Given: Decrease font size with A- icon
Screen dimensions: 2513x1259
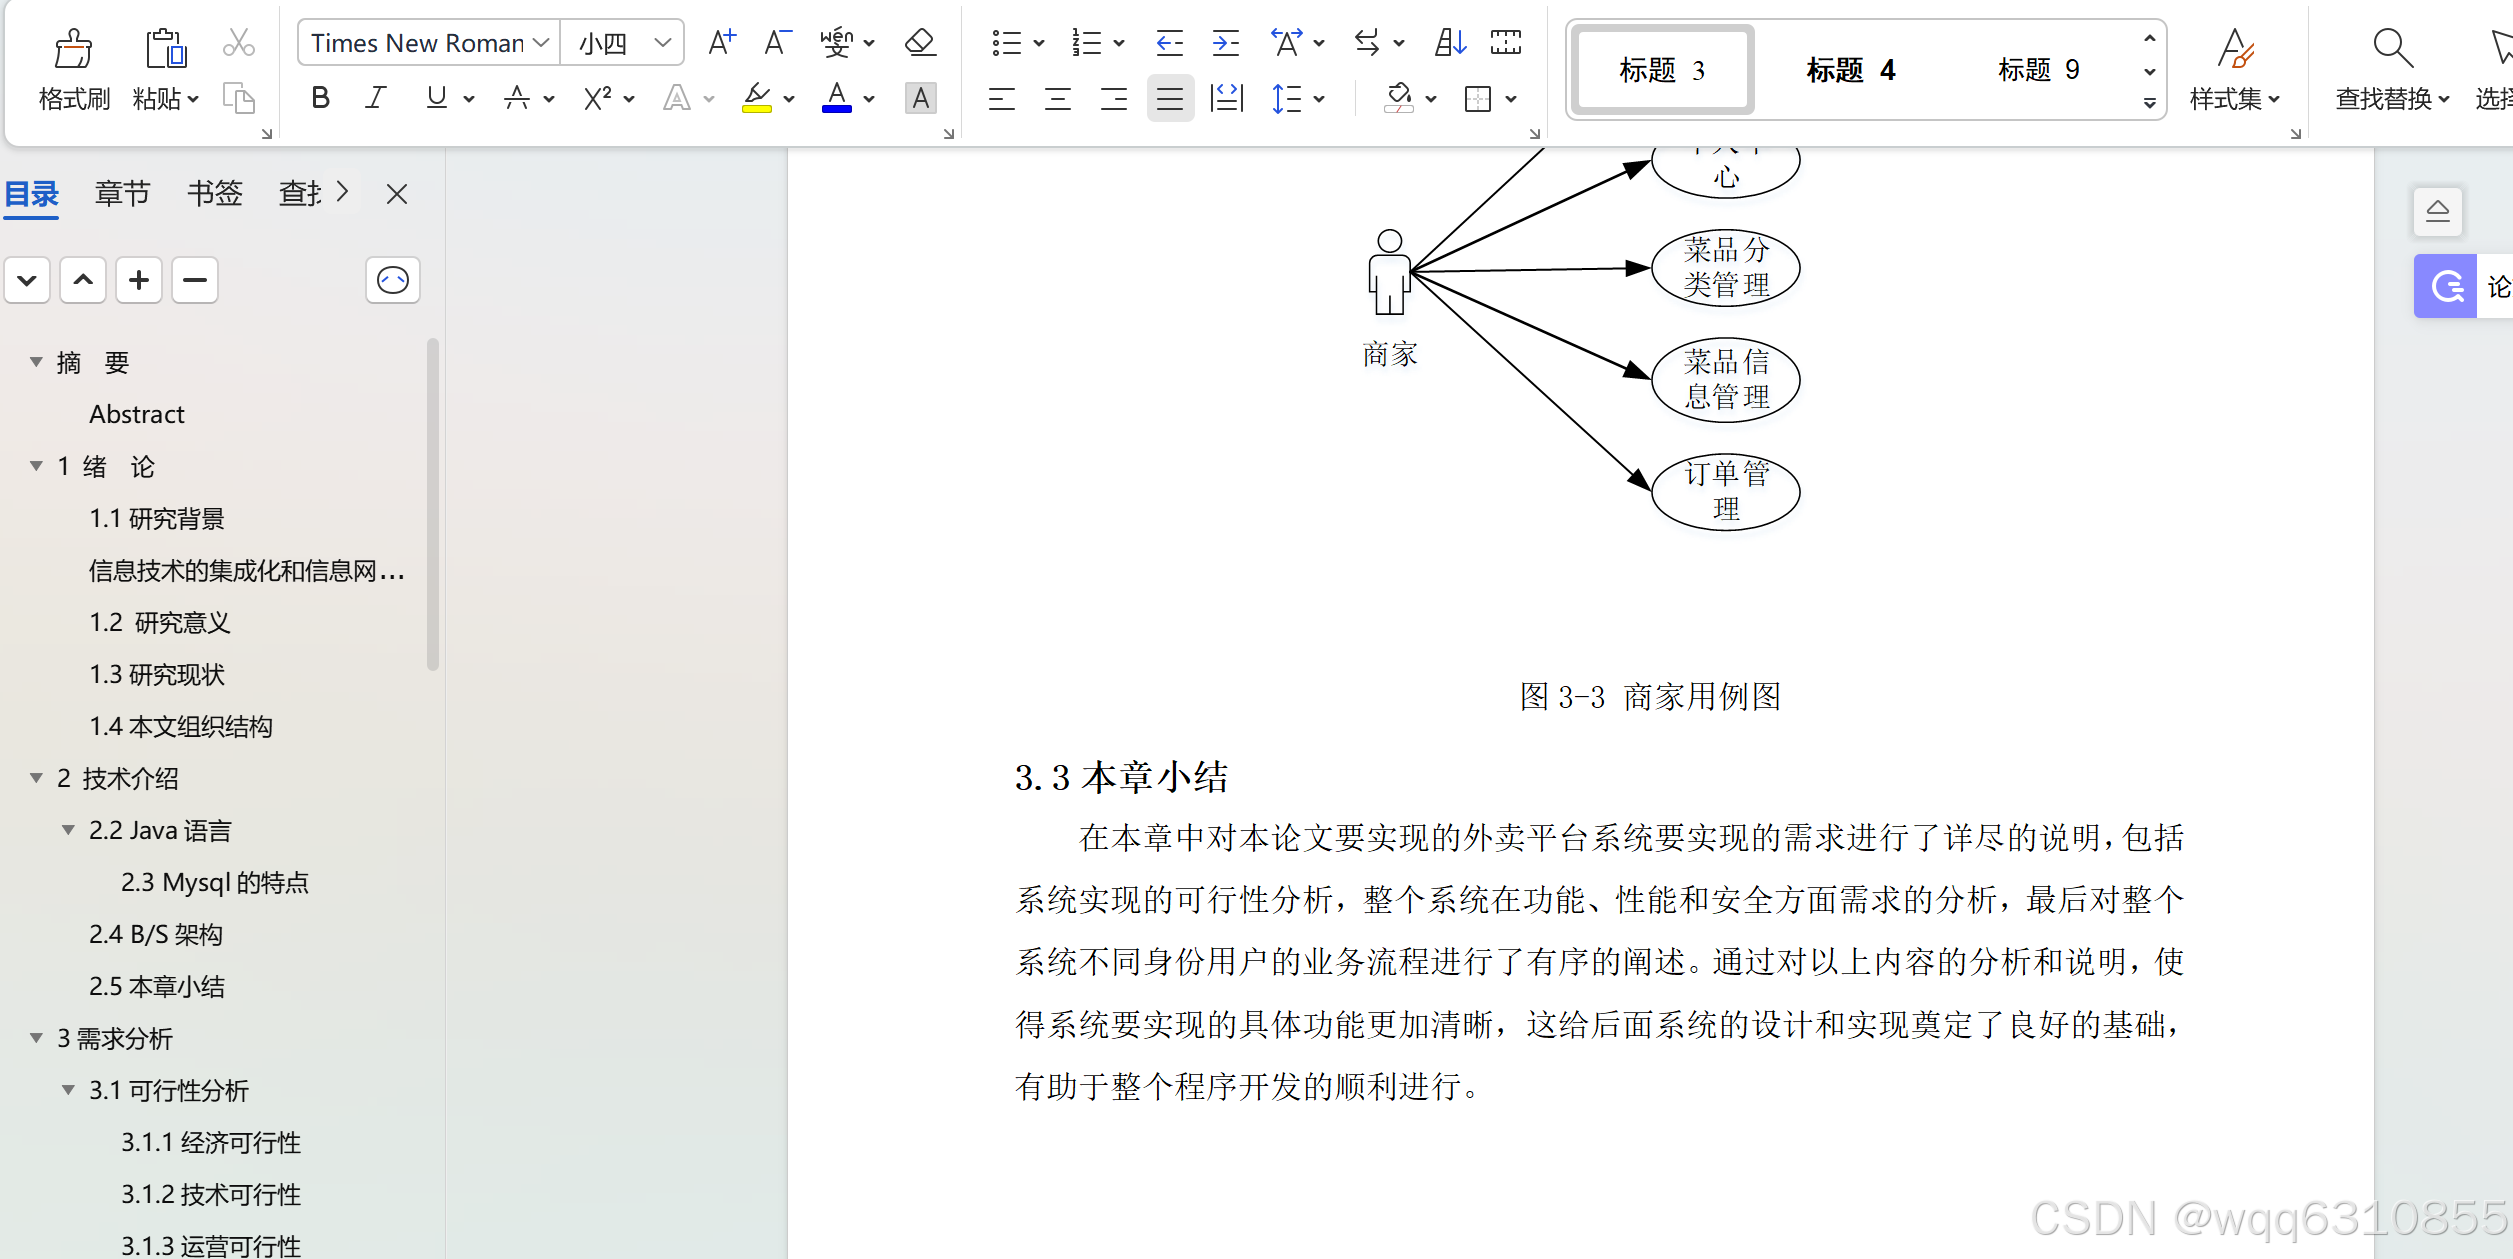Looking at the screenshot, I should pyautogui.click(x=777, y=42).
